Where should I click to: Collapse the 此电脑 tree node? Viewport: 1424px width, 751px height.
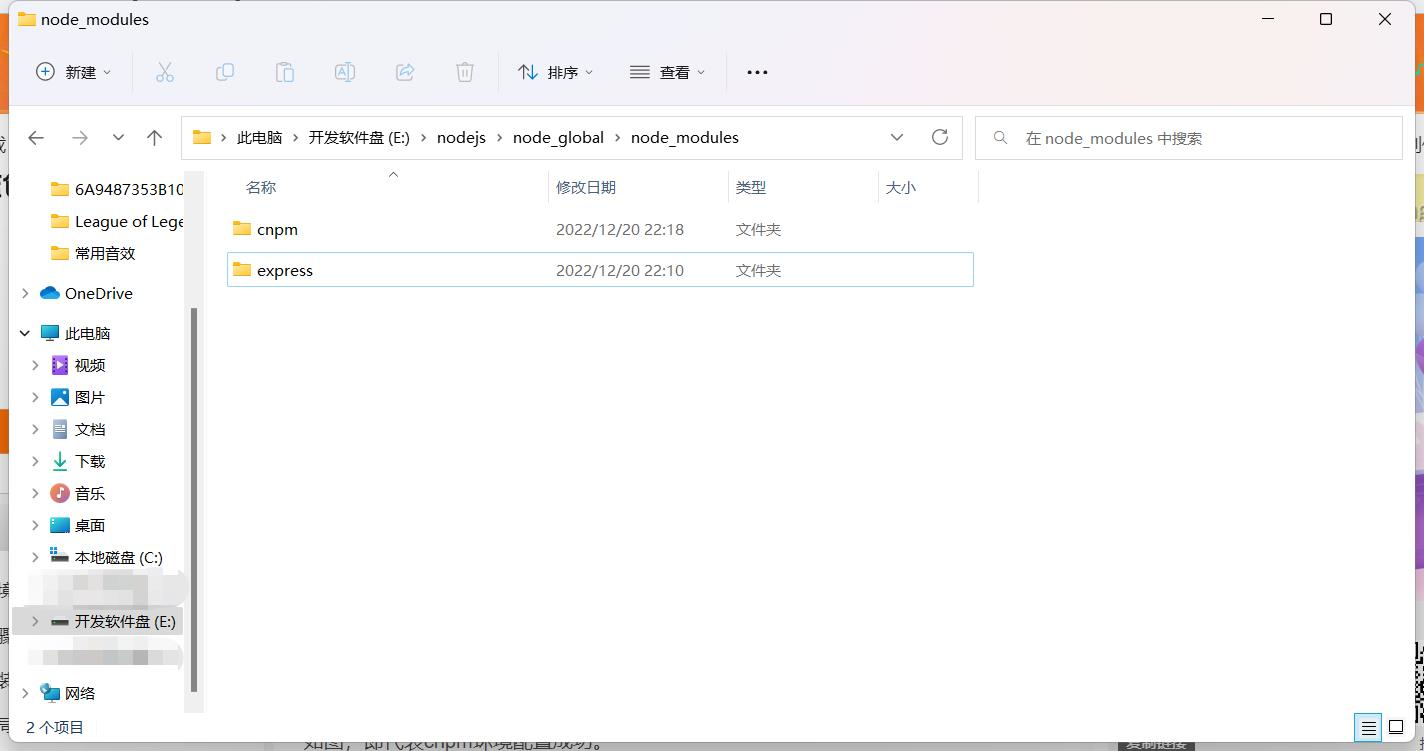coord(25,333)
